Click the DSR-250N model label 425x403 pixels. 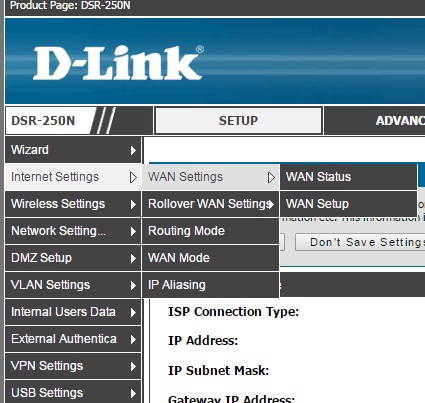pyautogui.click(x=43, y=121)
